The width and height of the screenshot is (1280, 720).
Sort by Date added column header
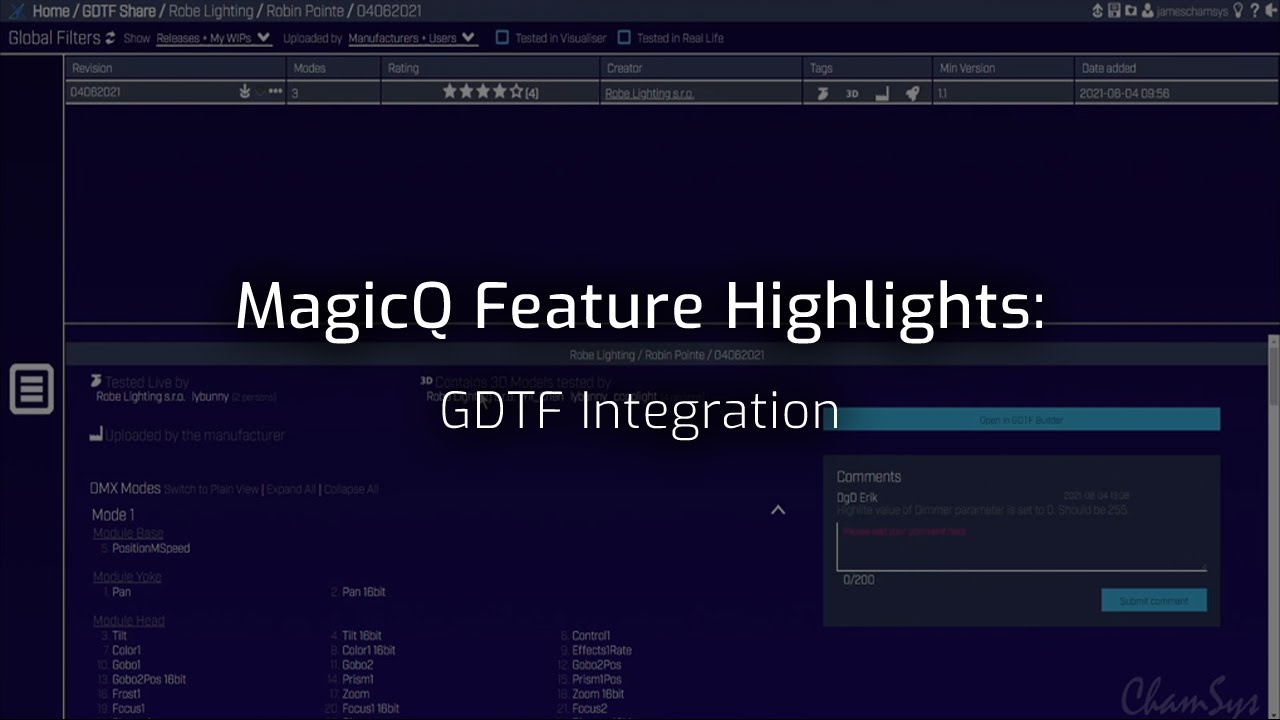pos(1176,68)
